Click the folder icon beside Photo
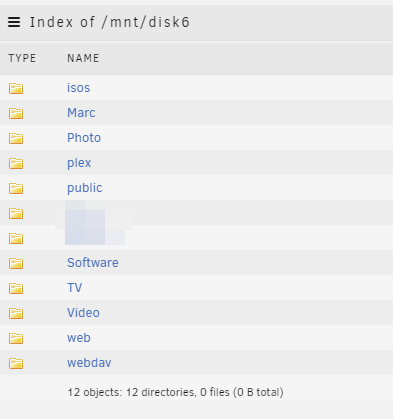 click(x=16, y=138)
